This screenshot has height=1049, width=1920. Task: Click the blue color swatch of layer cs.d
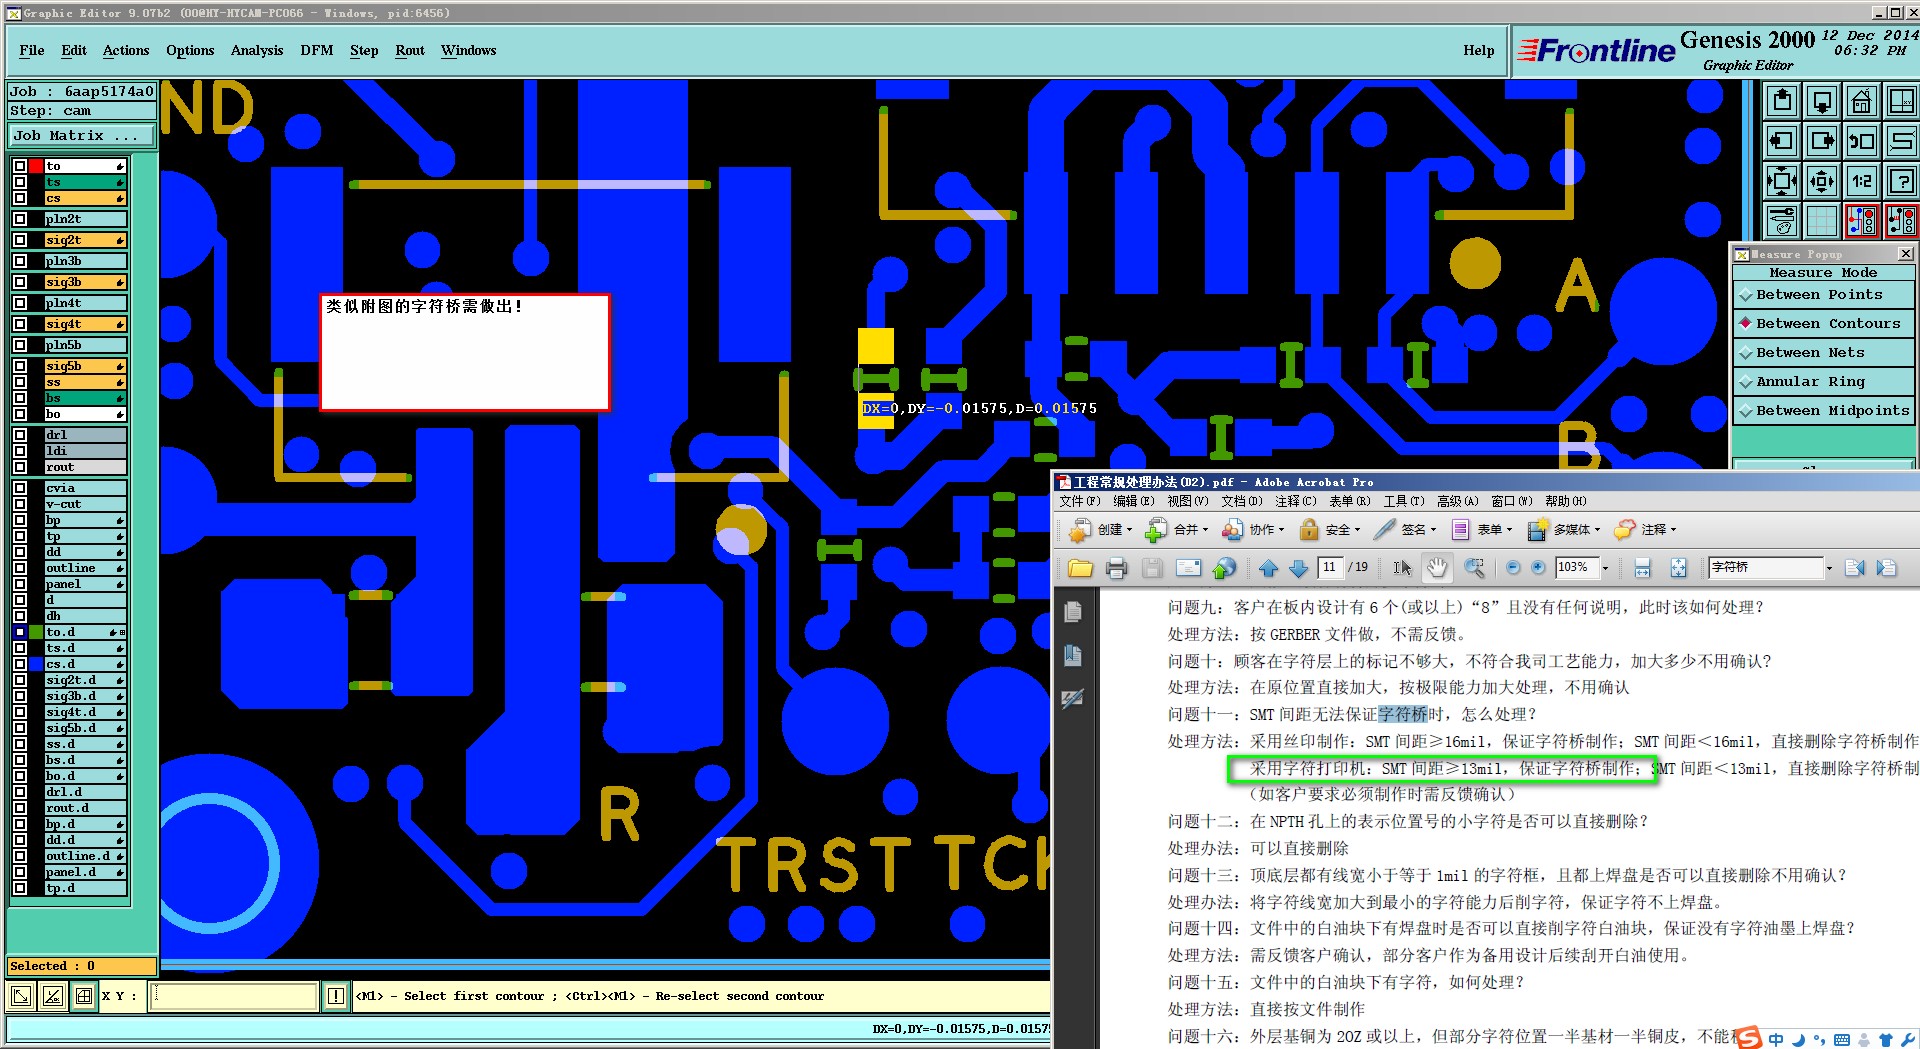pos(36,664)
